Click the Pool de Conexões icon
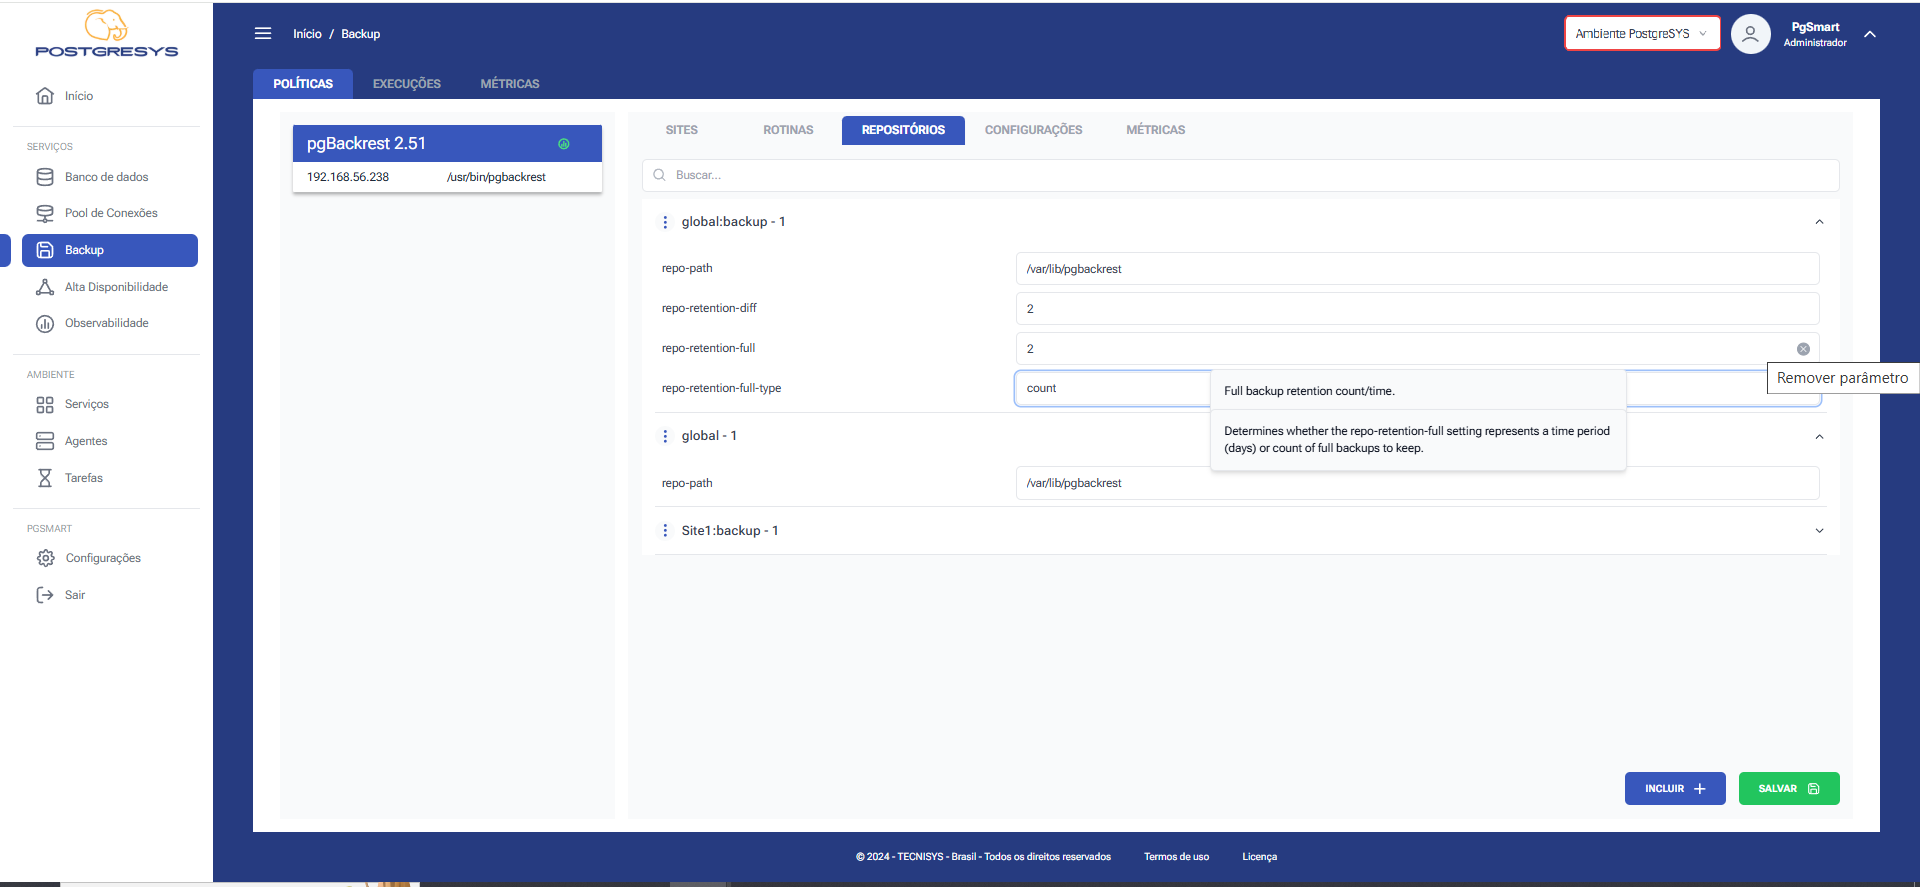Screen dimensions: 1920x887 [x=45, y=213]
